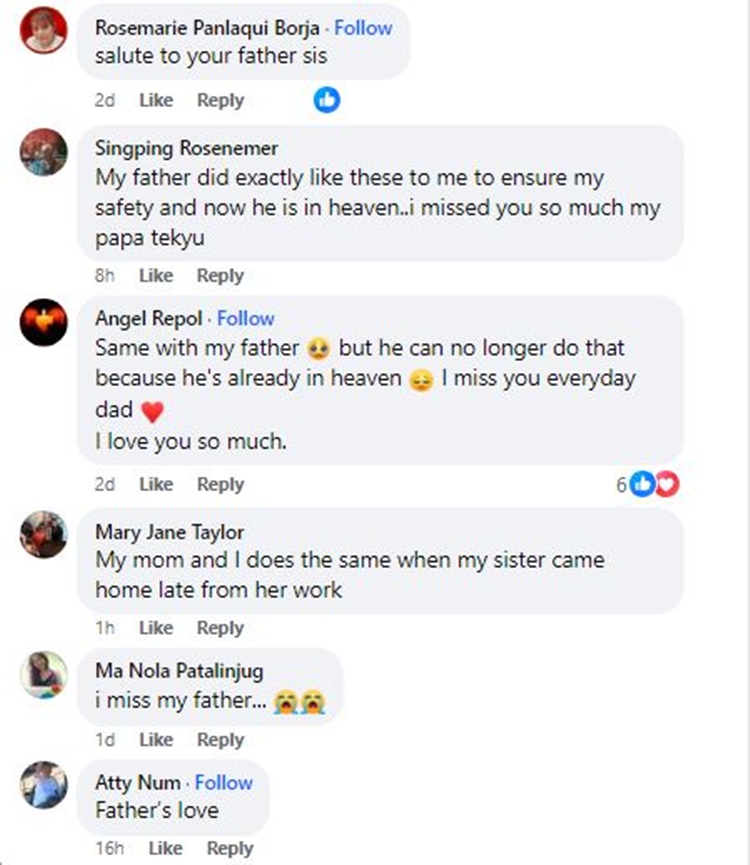Click the 8h timestamp on Singping's comment
Image resolution: width=750 pixels, height=865 pixels.
pos(105,276)
